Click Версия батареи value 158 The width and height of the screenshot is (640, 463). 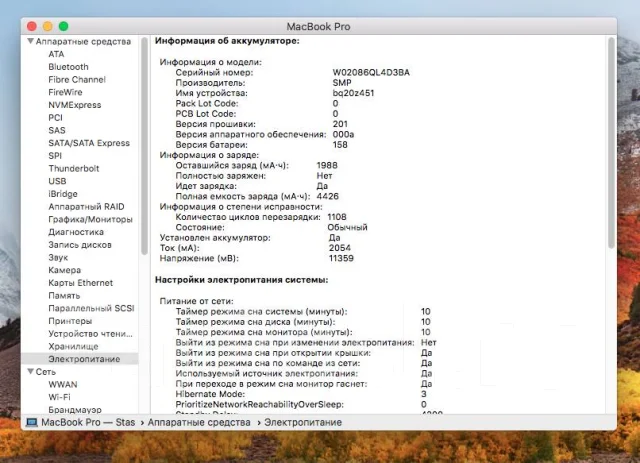340,145
